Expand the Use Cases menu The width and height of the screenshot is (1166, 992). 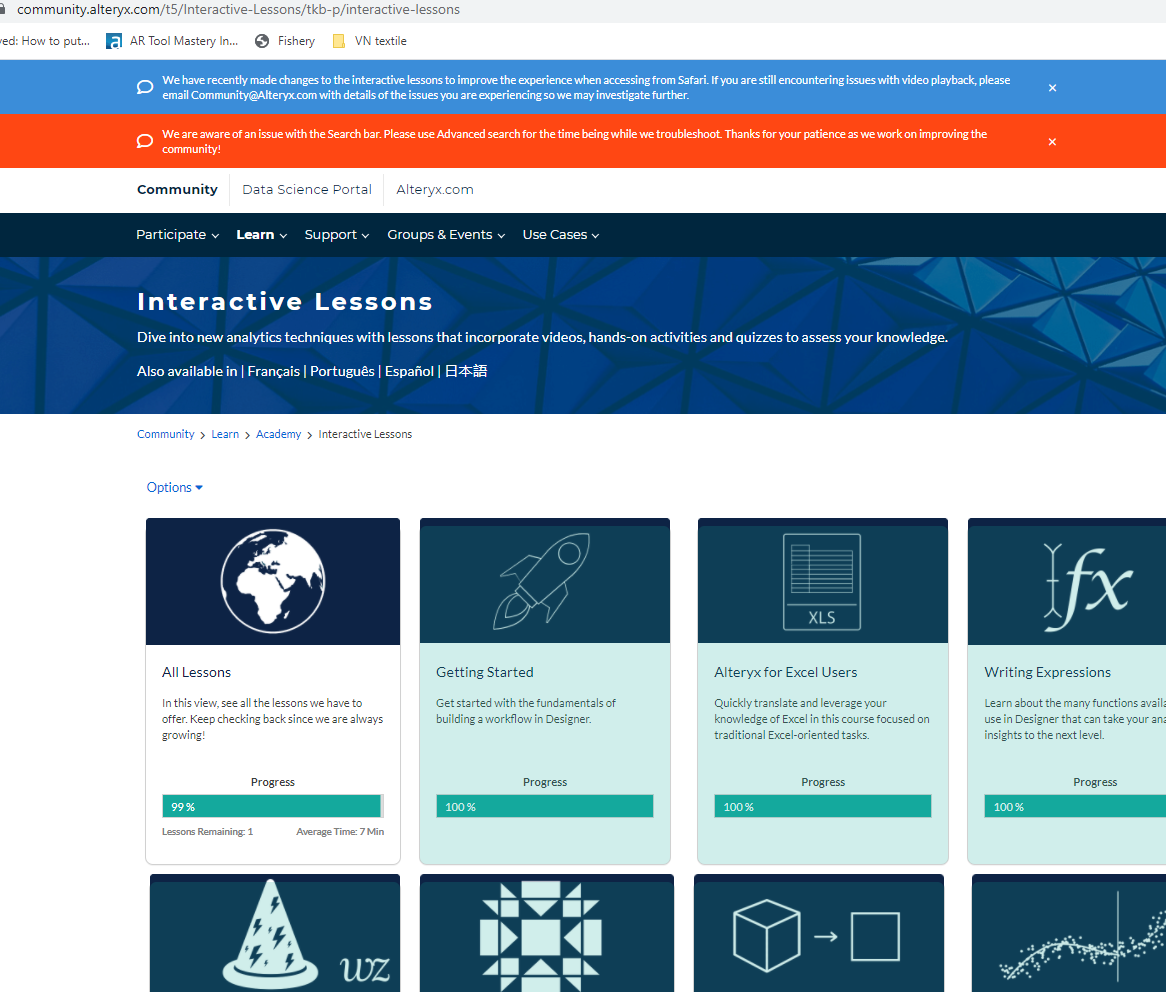(x=560, y=234)
